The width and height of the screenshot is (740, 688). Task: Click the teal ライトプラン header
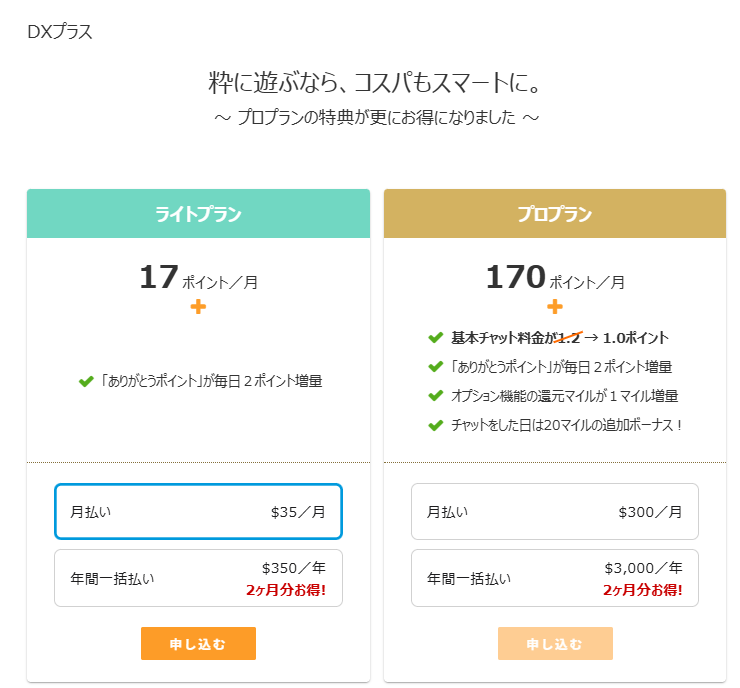pyautogui.click(x=198, y=214)
